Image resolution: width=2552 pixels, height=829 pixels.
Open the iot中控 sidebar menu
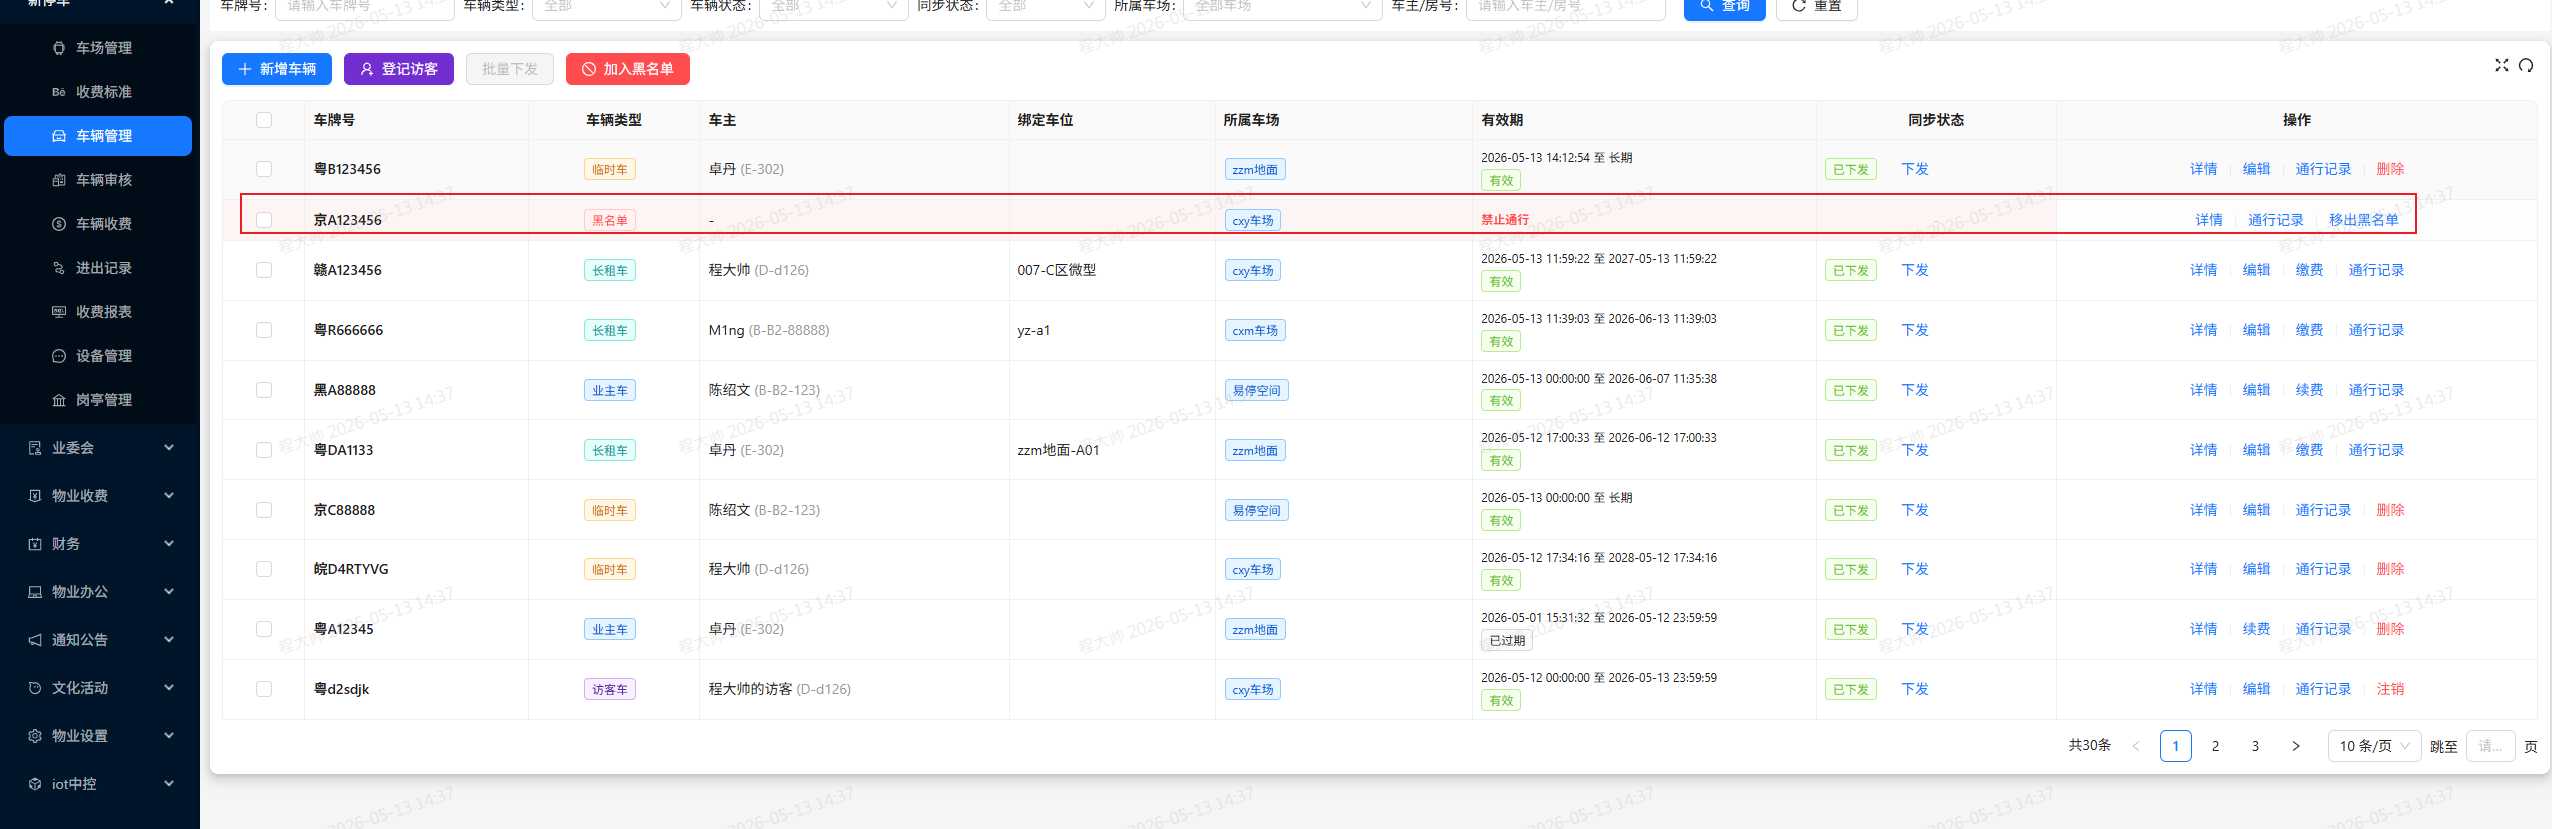pos(100,784)
